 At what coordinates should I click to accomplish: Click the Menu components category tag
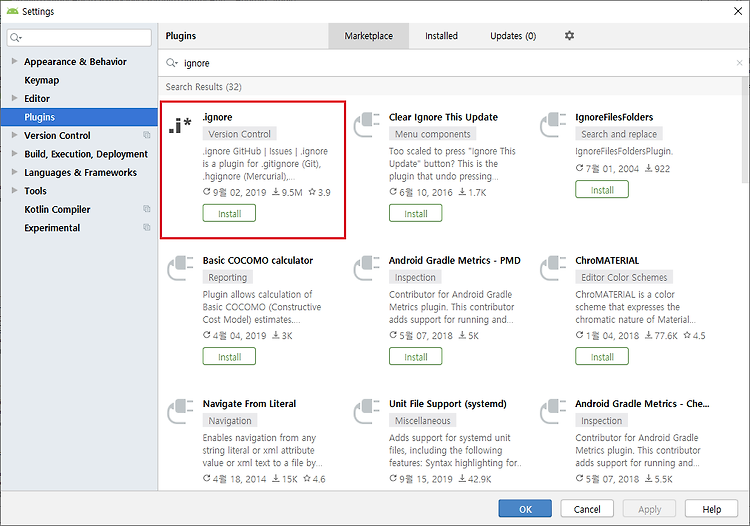pyautogui.click(x=432, y=134)
